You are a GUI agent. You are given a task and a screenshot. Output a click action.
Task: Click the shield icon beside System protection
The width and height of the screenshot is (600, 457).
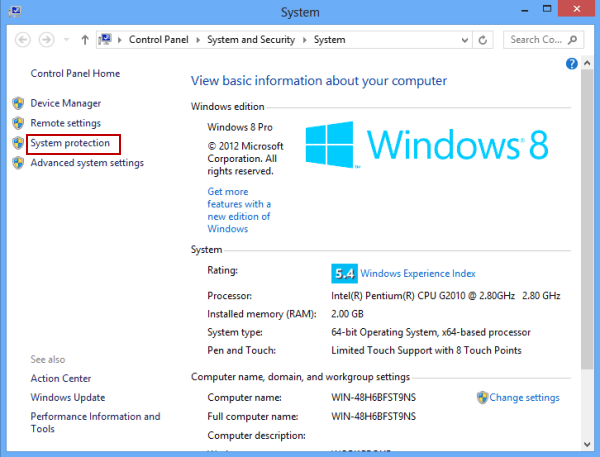[x=18, y=143]
